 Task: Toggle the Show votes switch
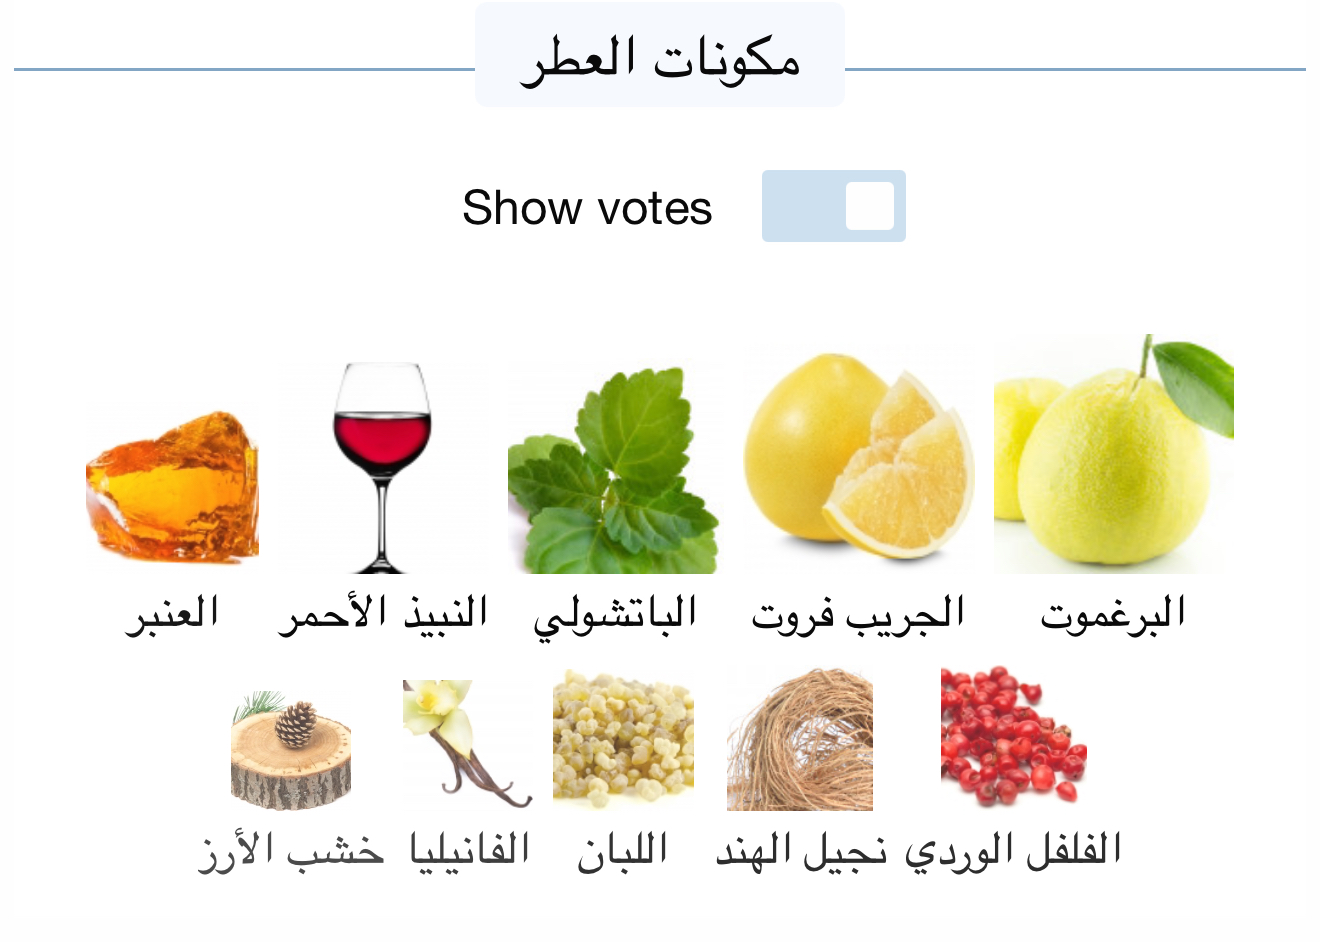[833, 206]
